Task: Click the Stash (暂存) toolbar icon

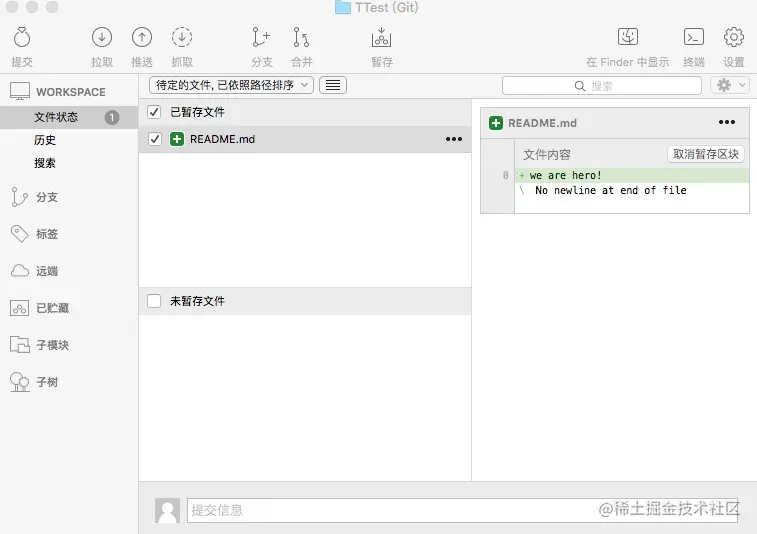Action: point(381,37)
